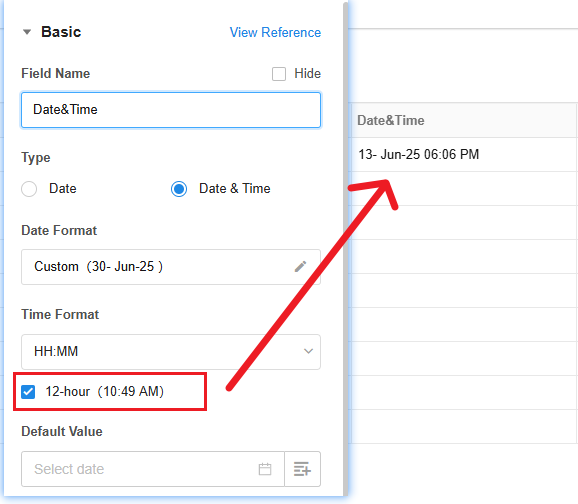
Task: Tick the Hide checkbox
Action: pyautogui.click(x=279, y=74)
